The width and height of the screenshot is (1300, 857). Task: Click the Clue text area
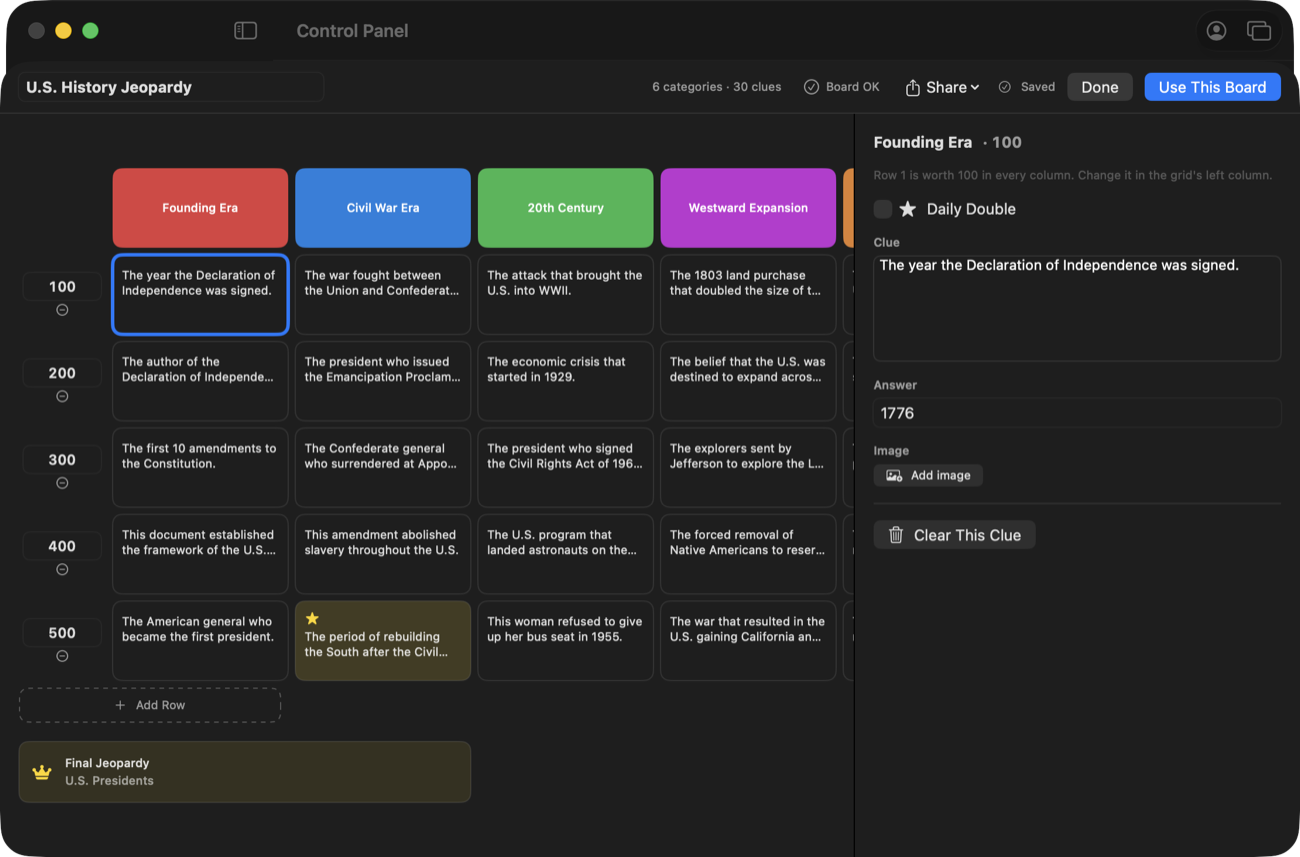click(x=1077, y=308)
